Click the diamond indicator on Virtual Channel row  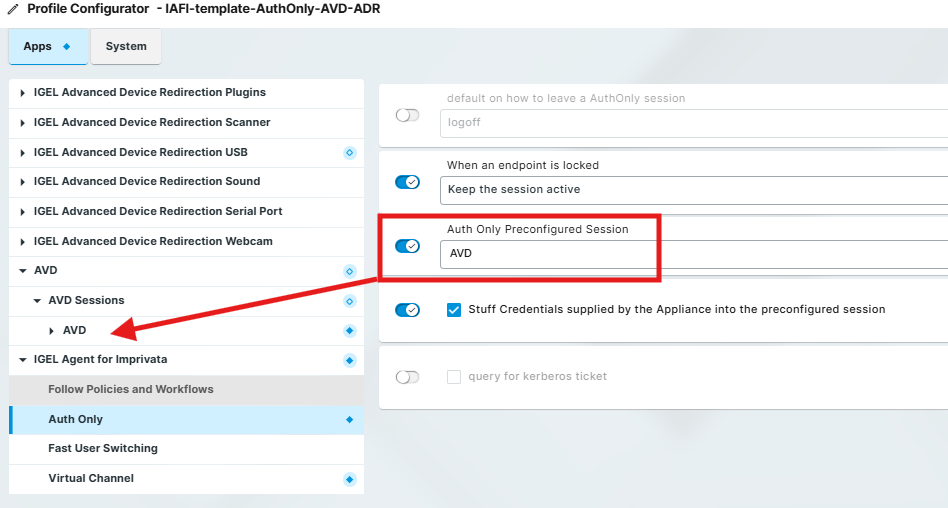349,479
